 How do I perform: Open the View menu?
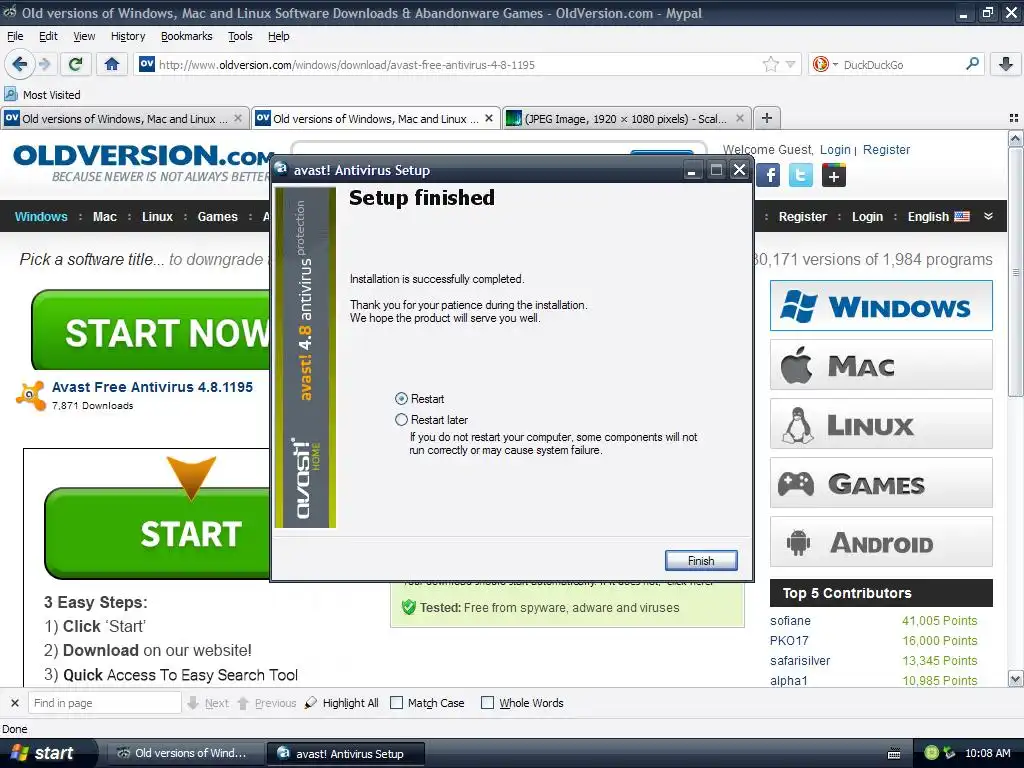pyautogui.click(x=84, y=36)
